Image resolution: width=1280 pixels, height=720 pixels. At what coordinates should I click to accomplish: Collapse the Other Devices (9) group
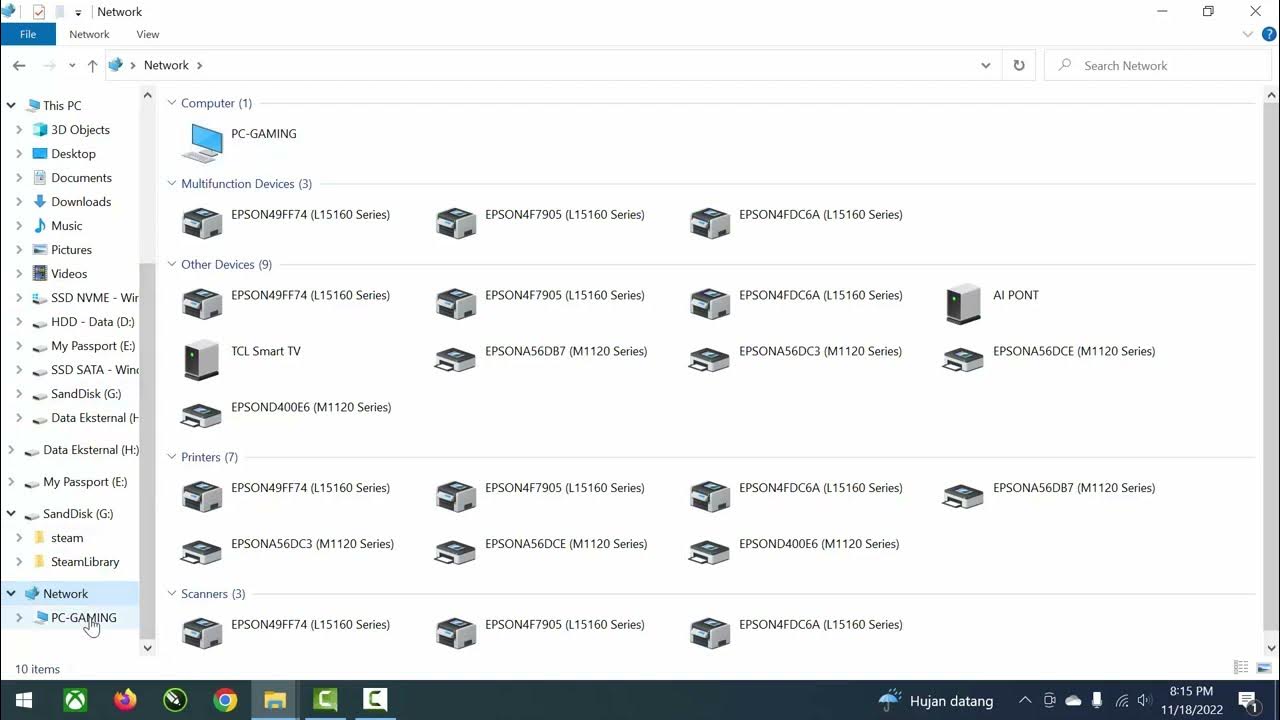[x=172, y=265]
